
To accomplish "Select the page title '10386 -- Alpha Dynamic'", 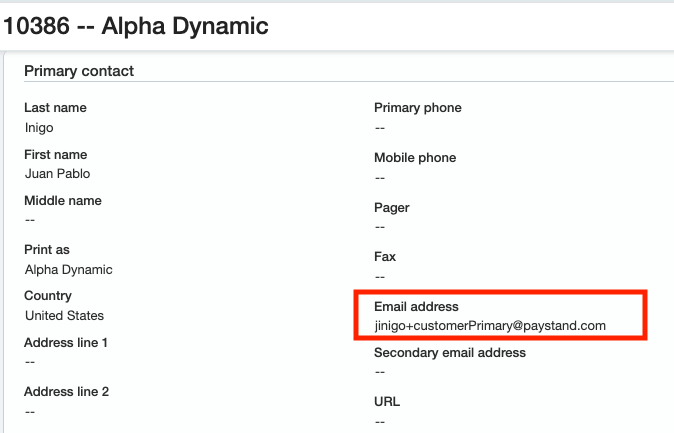I will click(x=136, y=26).
